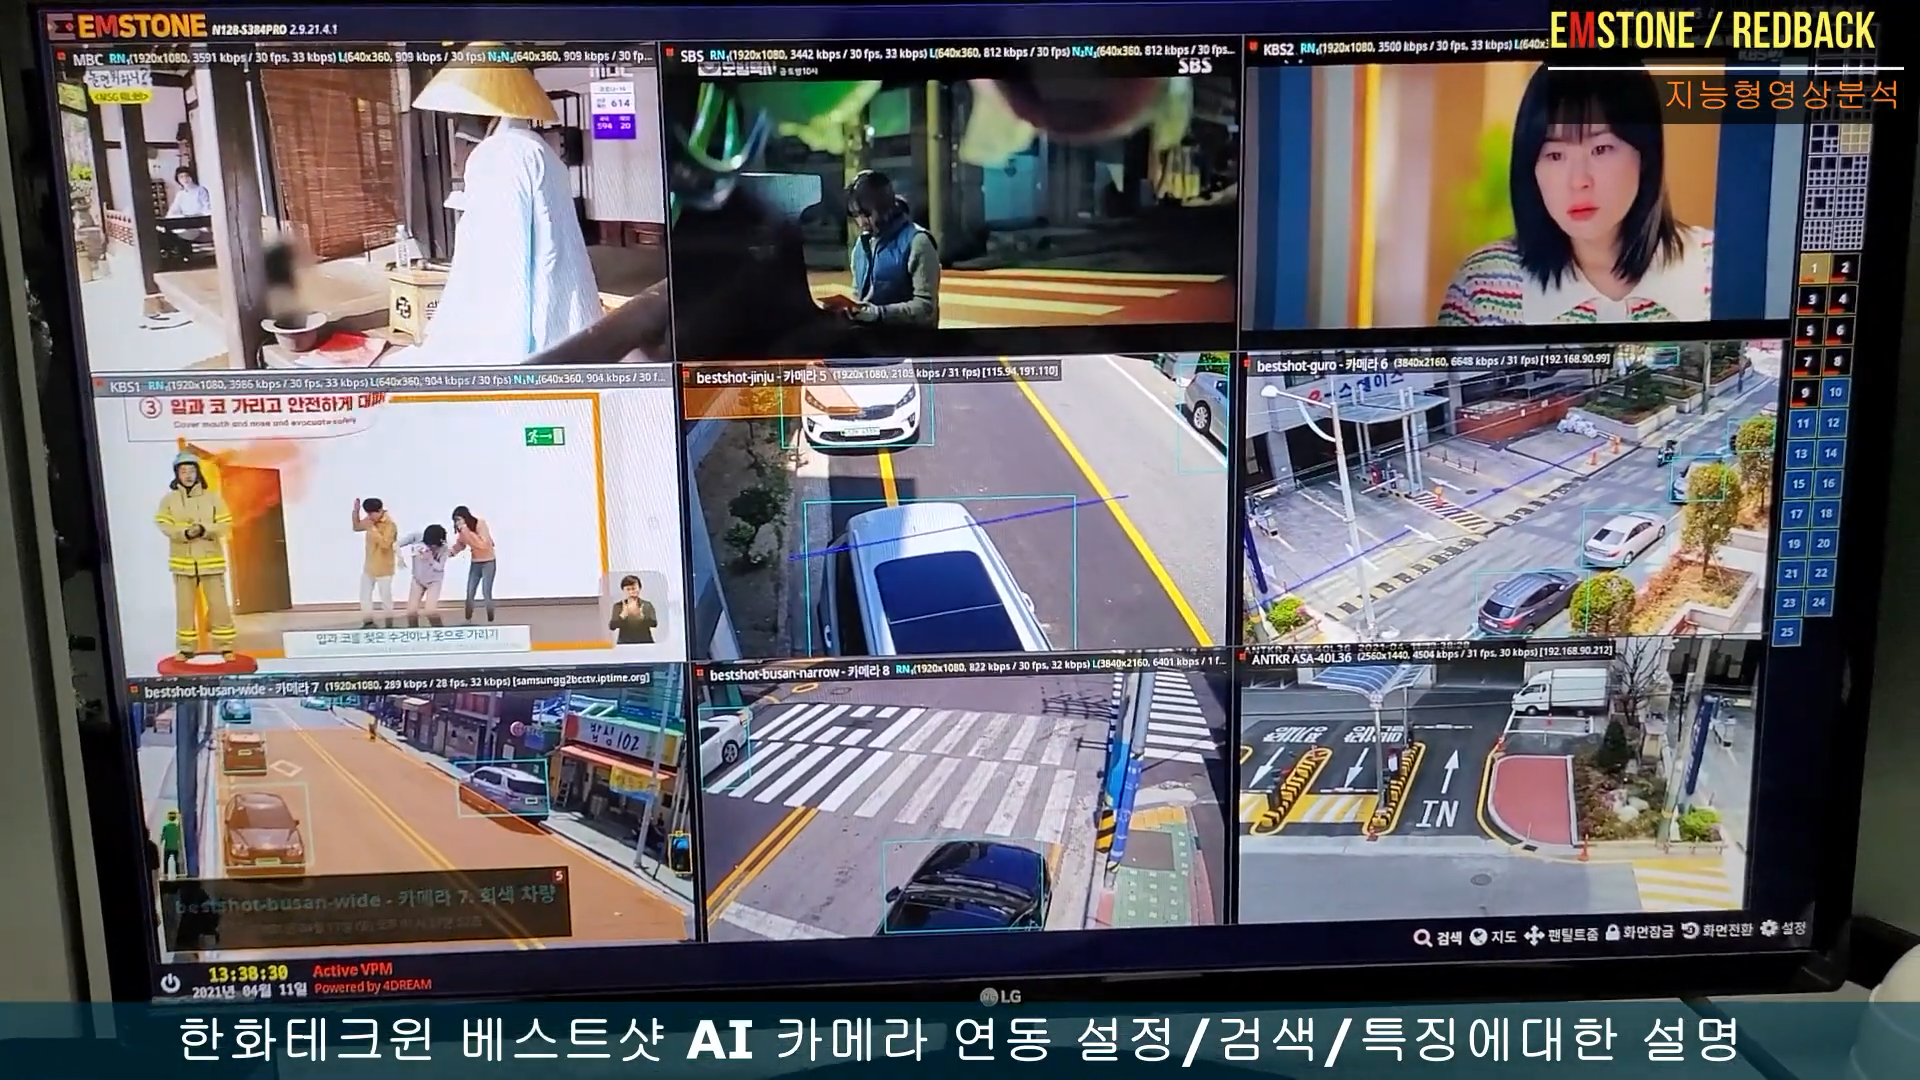
Task: Select channel button 9
Action: click(1806, 392)
